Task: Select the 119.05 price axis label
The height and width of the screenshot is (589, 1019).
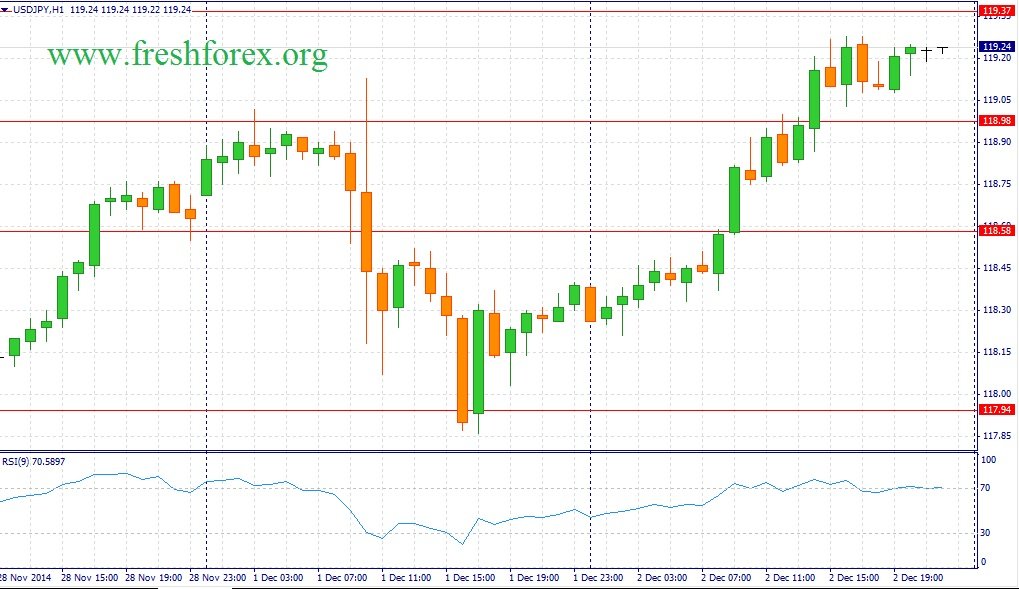Action: click(x=996, y=100)
